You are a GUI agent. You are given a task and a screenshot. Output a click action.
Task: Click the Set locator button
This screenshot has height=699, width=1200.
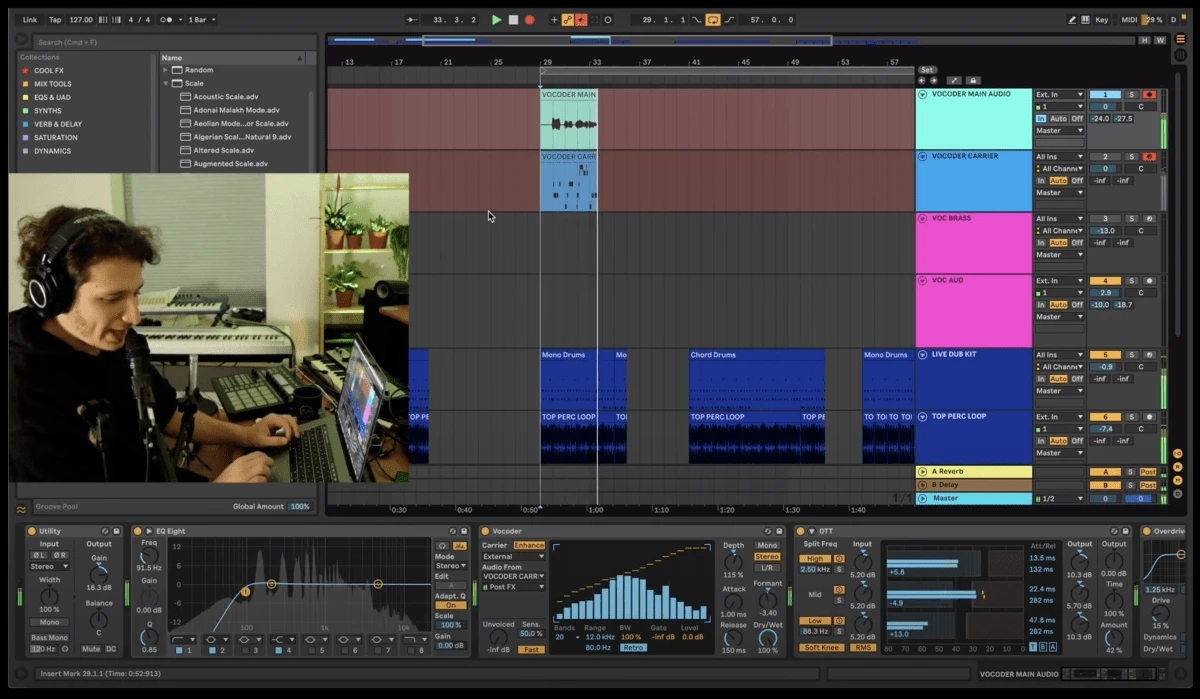(x=927, y=70)
